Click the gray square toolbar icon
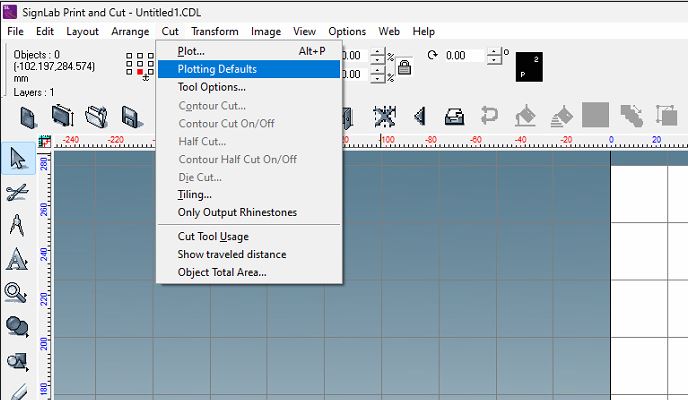The width and height of the screenshot is (688, 400). (x=595, y=115)
